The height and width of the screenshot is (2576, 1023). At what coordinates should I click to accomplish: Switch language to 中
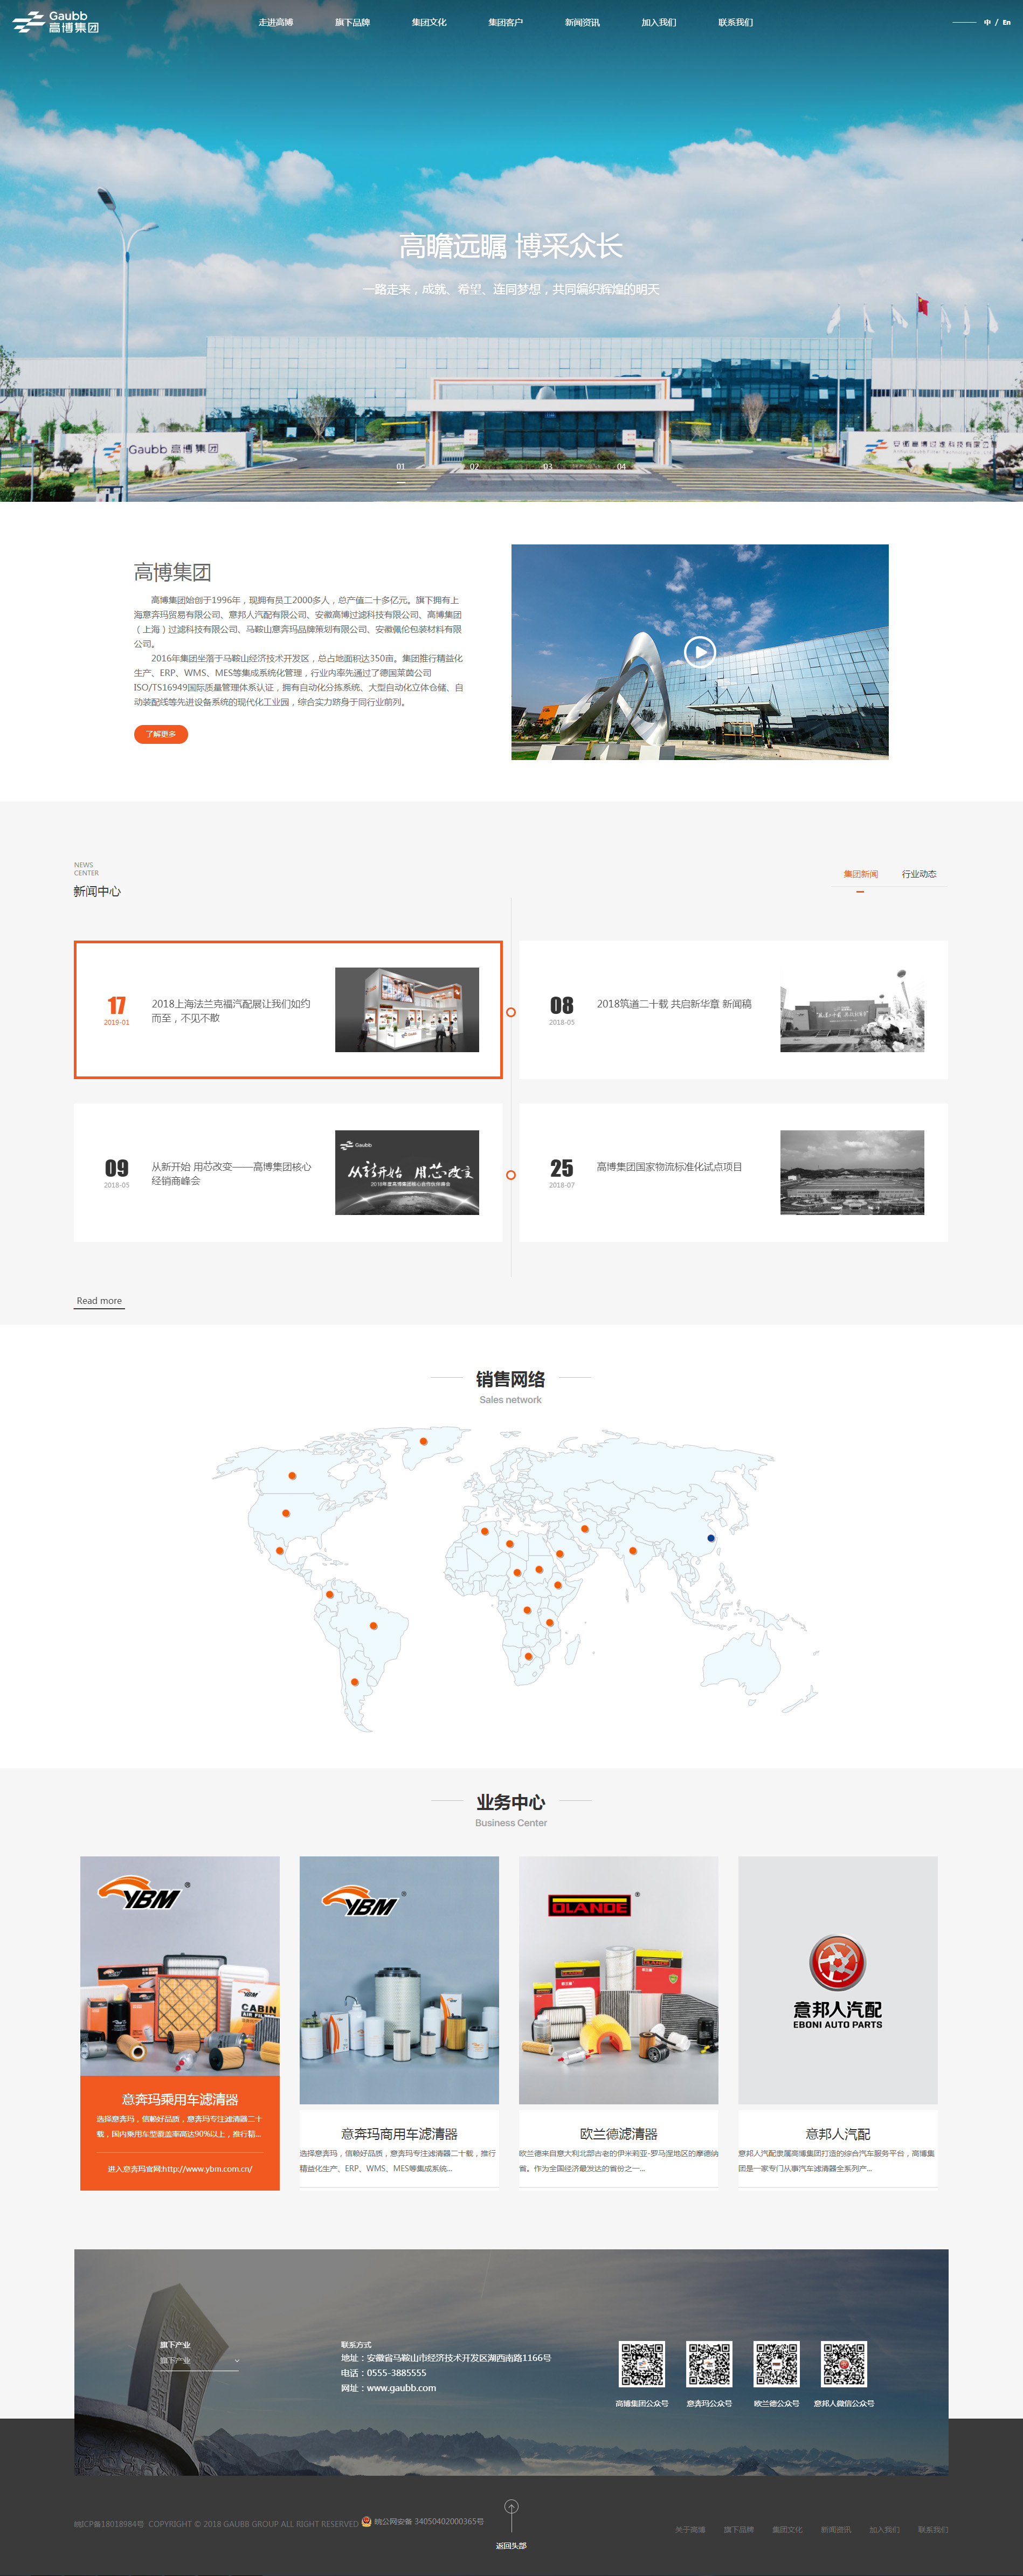(987, 22)
